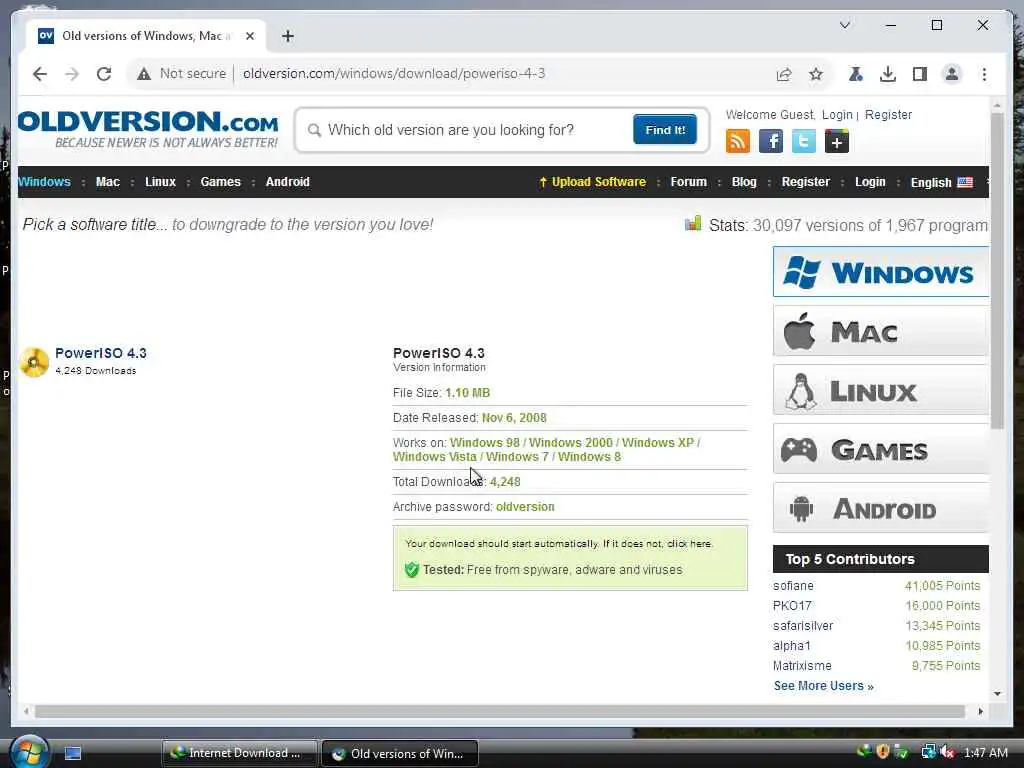Select the Mac nav menu item
This screenshot has width=1024, height=768.
click(x=108, y=182)
